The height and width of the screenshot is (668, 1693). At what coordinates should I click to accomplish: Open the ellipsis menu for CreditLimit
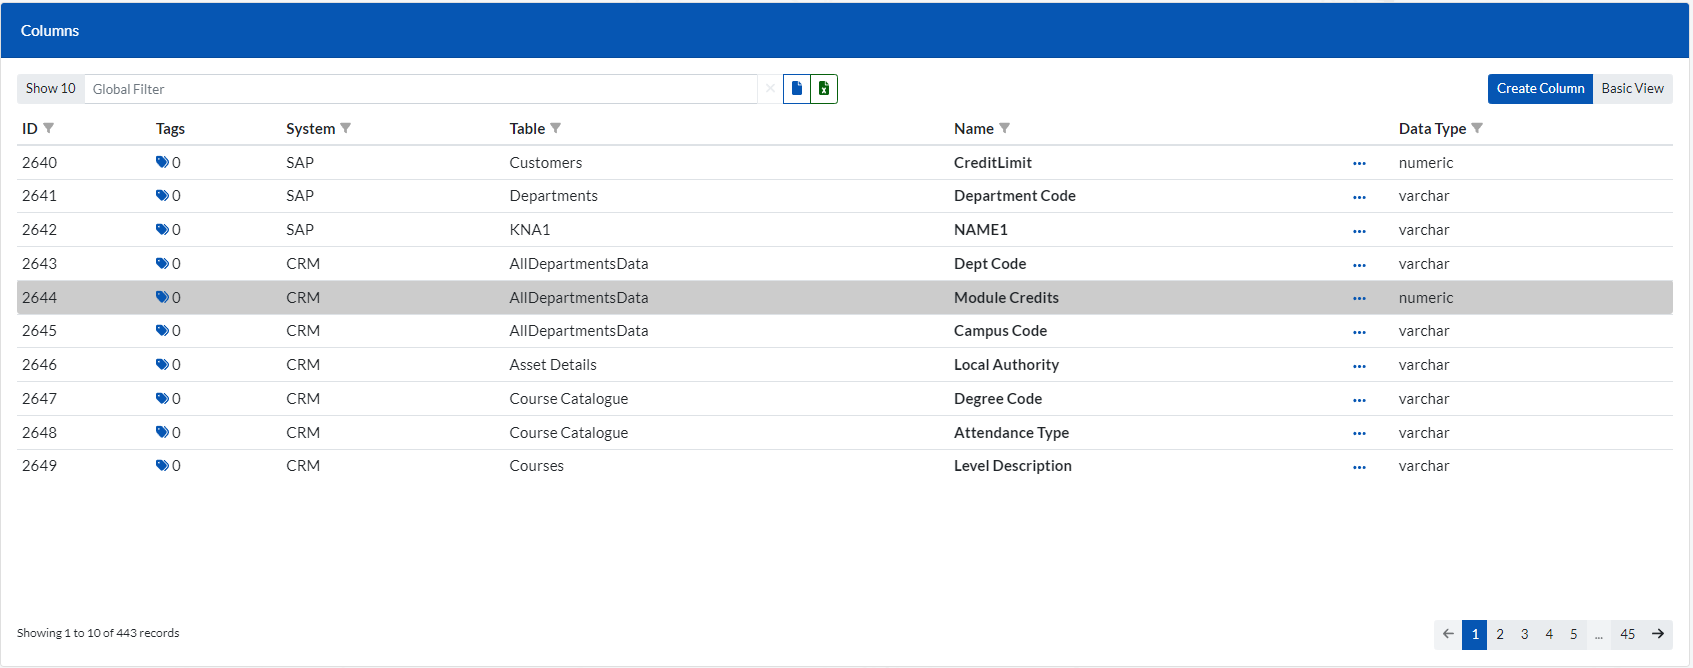1359,163
